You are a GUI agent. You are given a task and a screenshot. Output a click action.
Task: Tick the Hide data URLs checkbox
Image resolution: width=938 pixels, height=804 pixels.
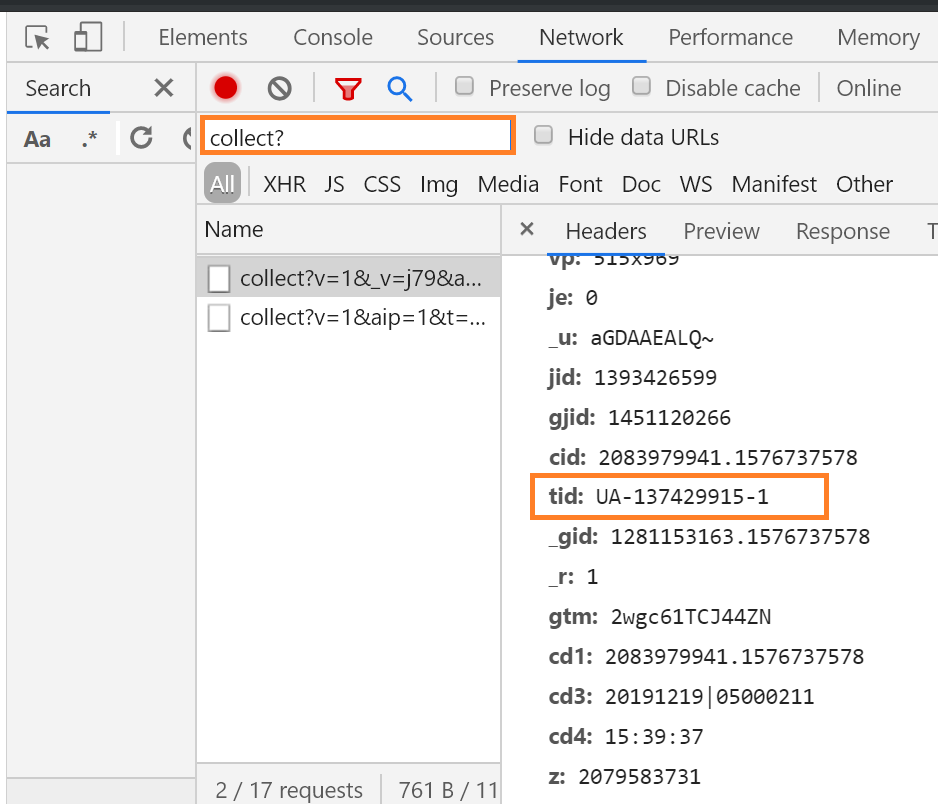point(544,136)
